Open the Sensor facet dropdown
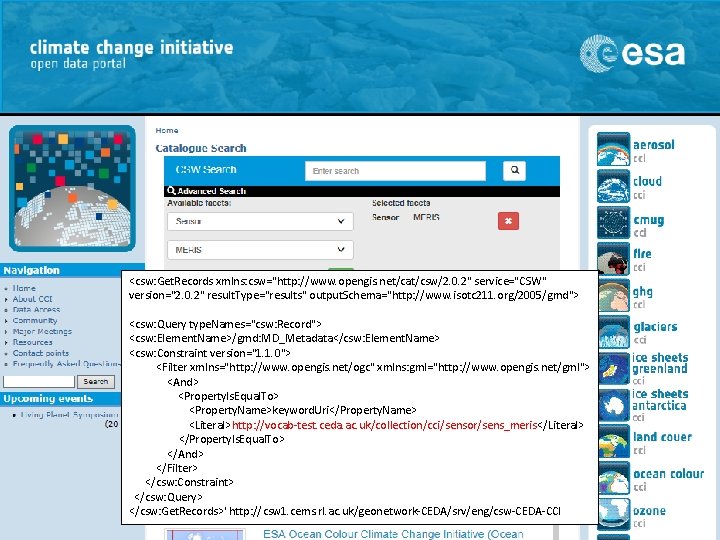This screenshot has height=540, width=720. 260,221
